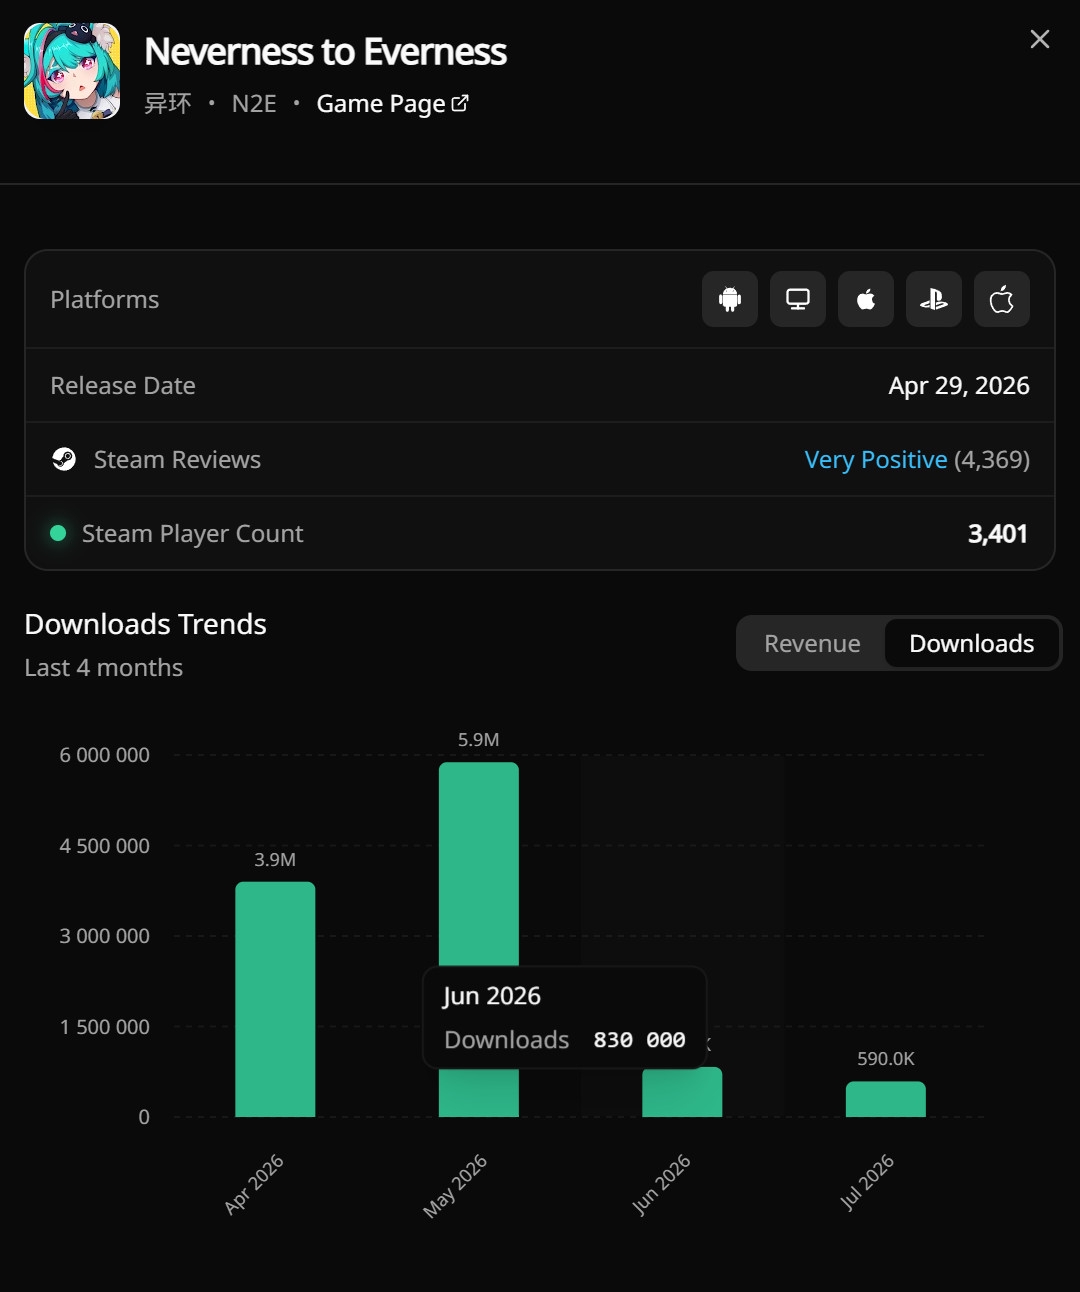Click the Steam logo beside Steam Reviews
The image size is (1080, 1292).
click(64, 459)
